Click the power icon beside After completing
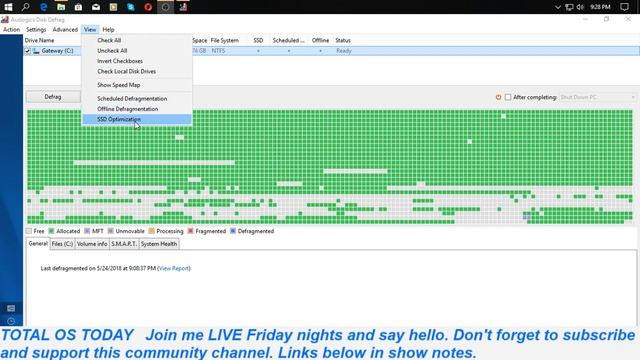The height and width of the screenshot is (360, 640). click(498, 97)
